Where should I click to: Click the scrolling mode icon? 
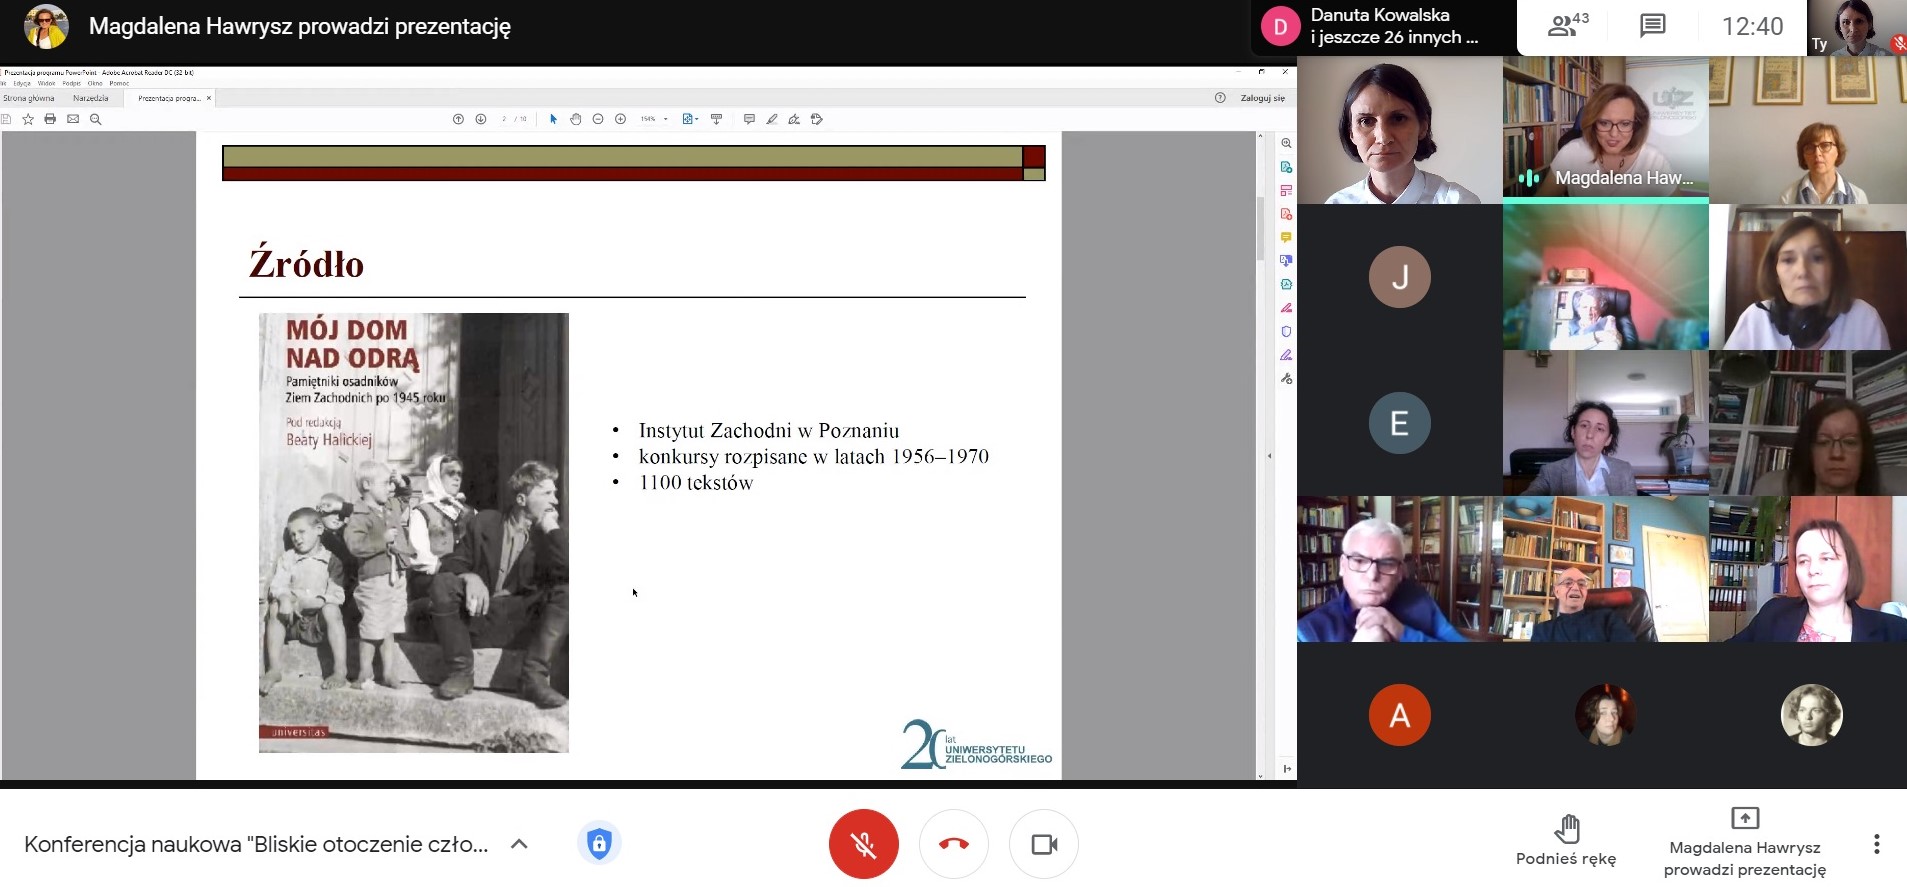pos(716,119)
